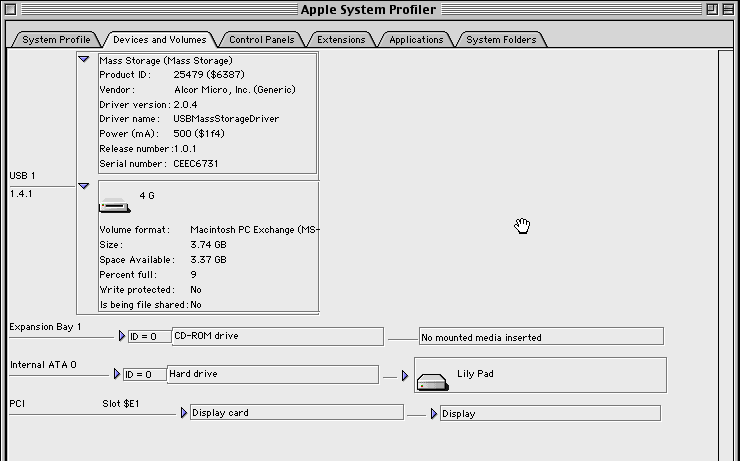Click vendor Alcor Micro, Inc. (Generic)

[x=235, y=90]
